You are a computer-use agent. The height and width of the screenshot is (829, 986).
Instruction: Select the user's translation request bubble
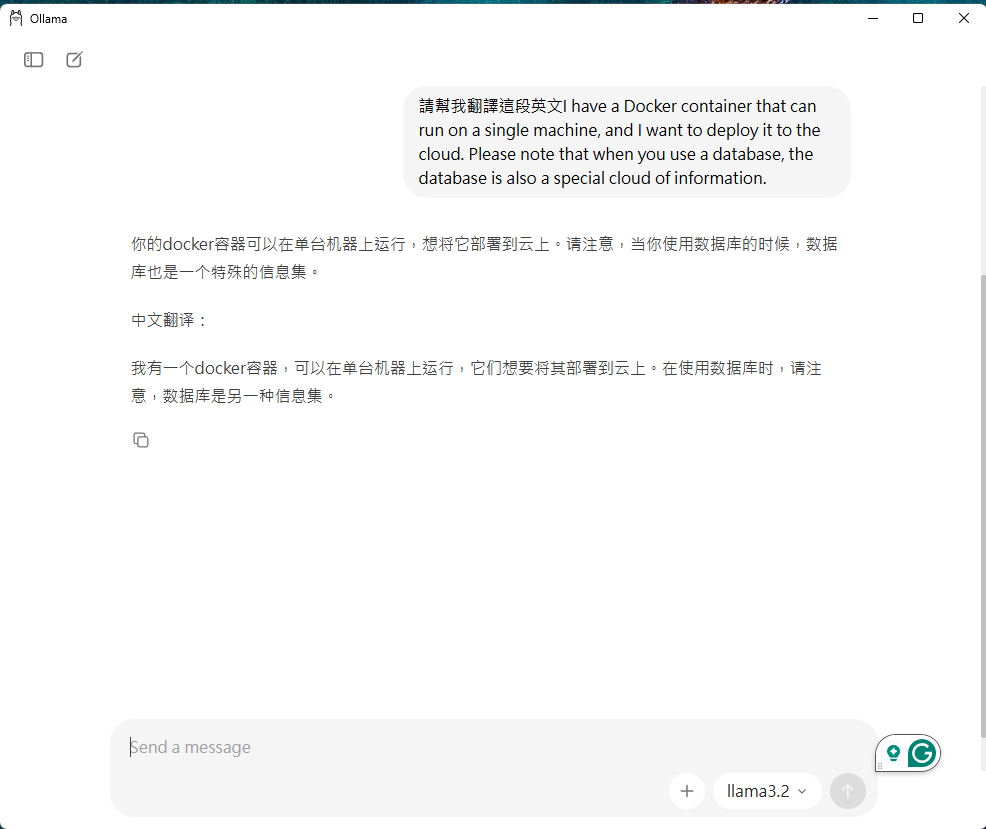627,141
